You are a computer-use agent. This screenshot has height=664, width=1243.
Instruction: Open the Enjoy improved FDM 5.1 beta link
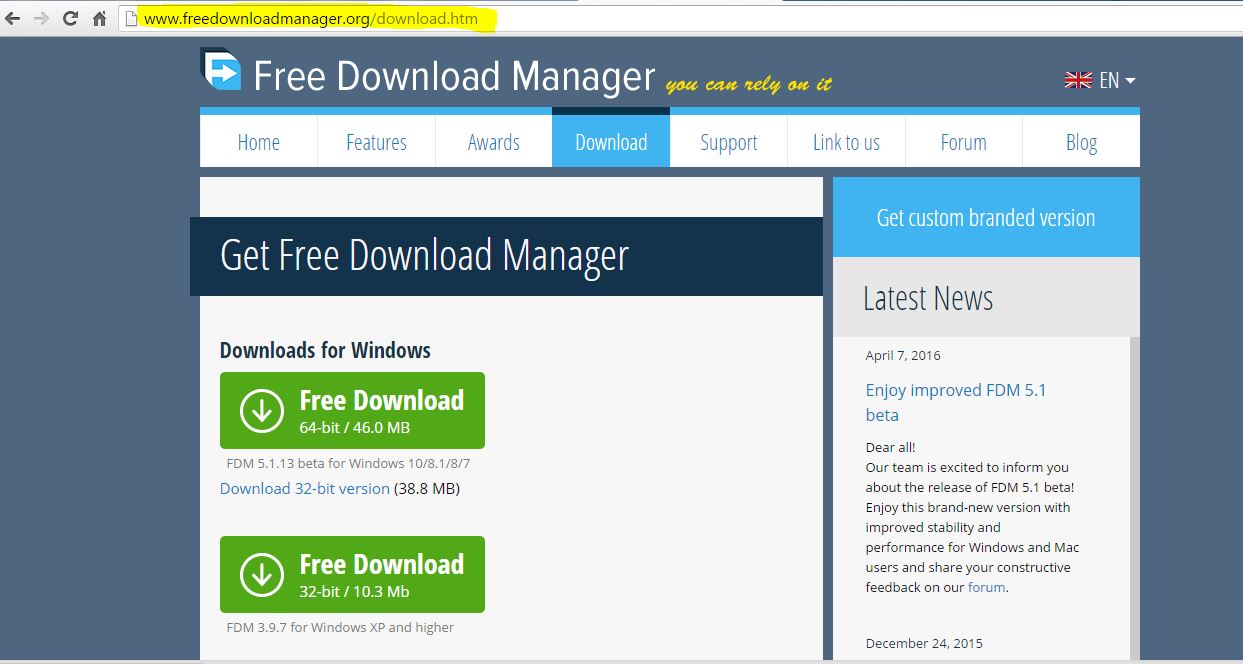[x=956, y=402]
